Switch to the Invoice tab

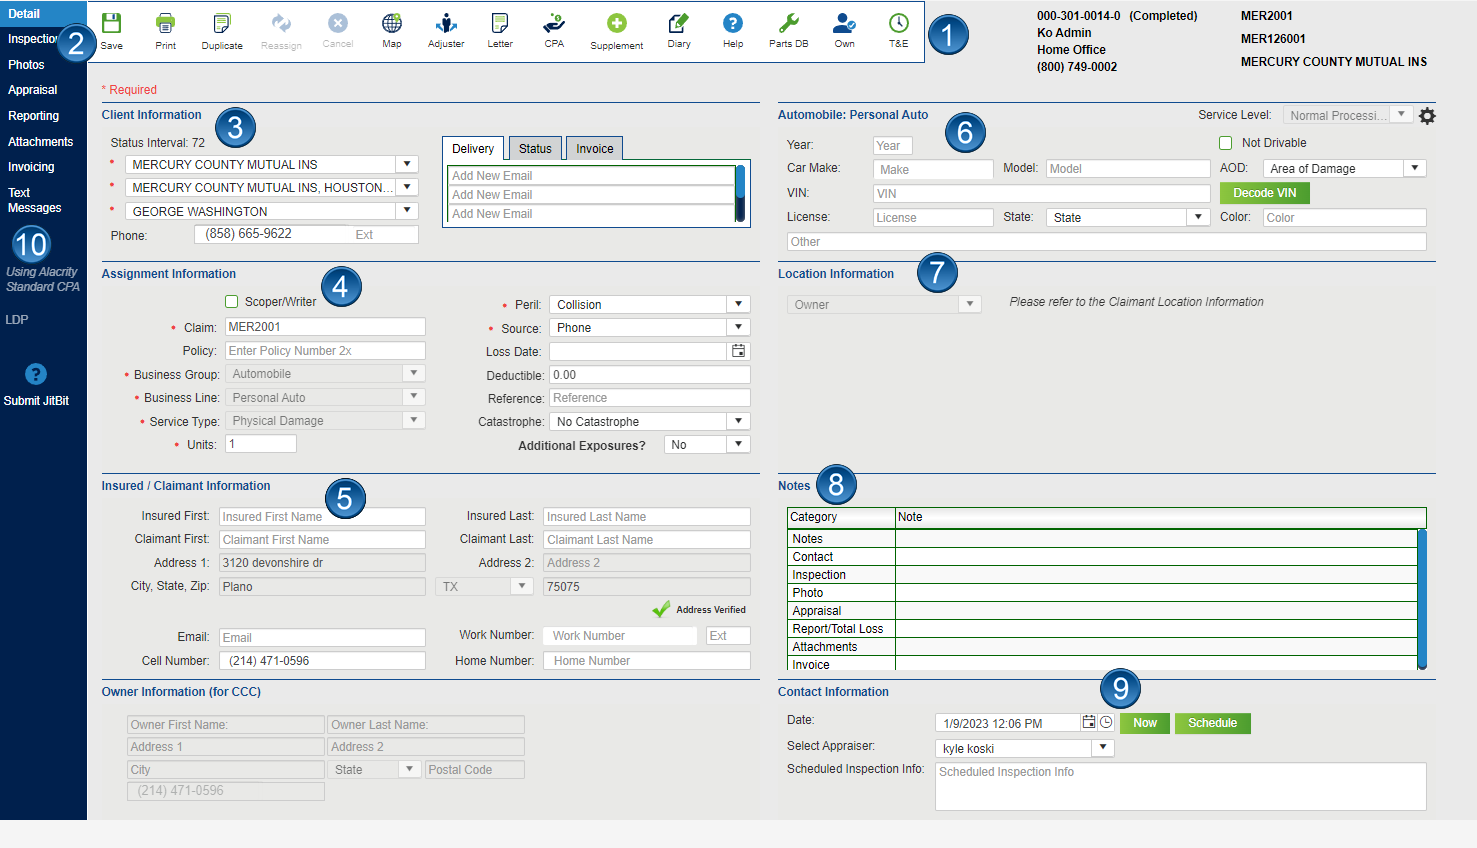(594, 149)
